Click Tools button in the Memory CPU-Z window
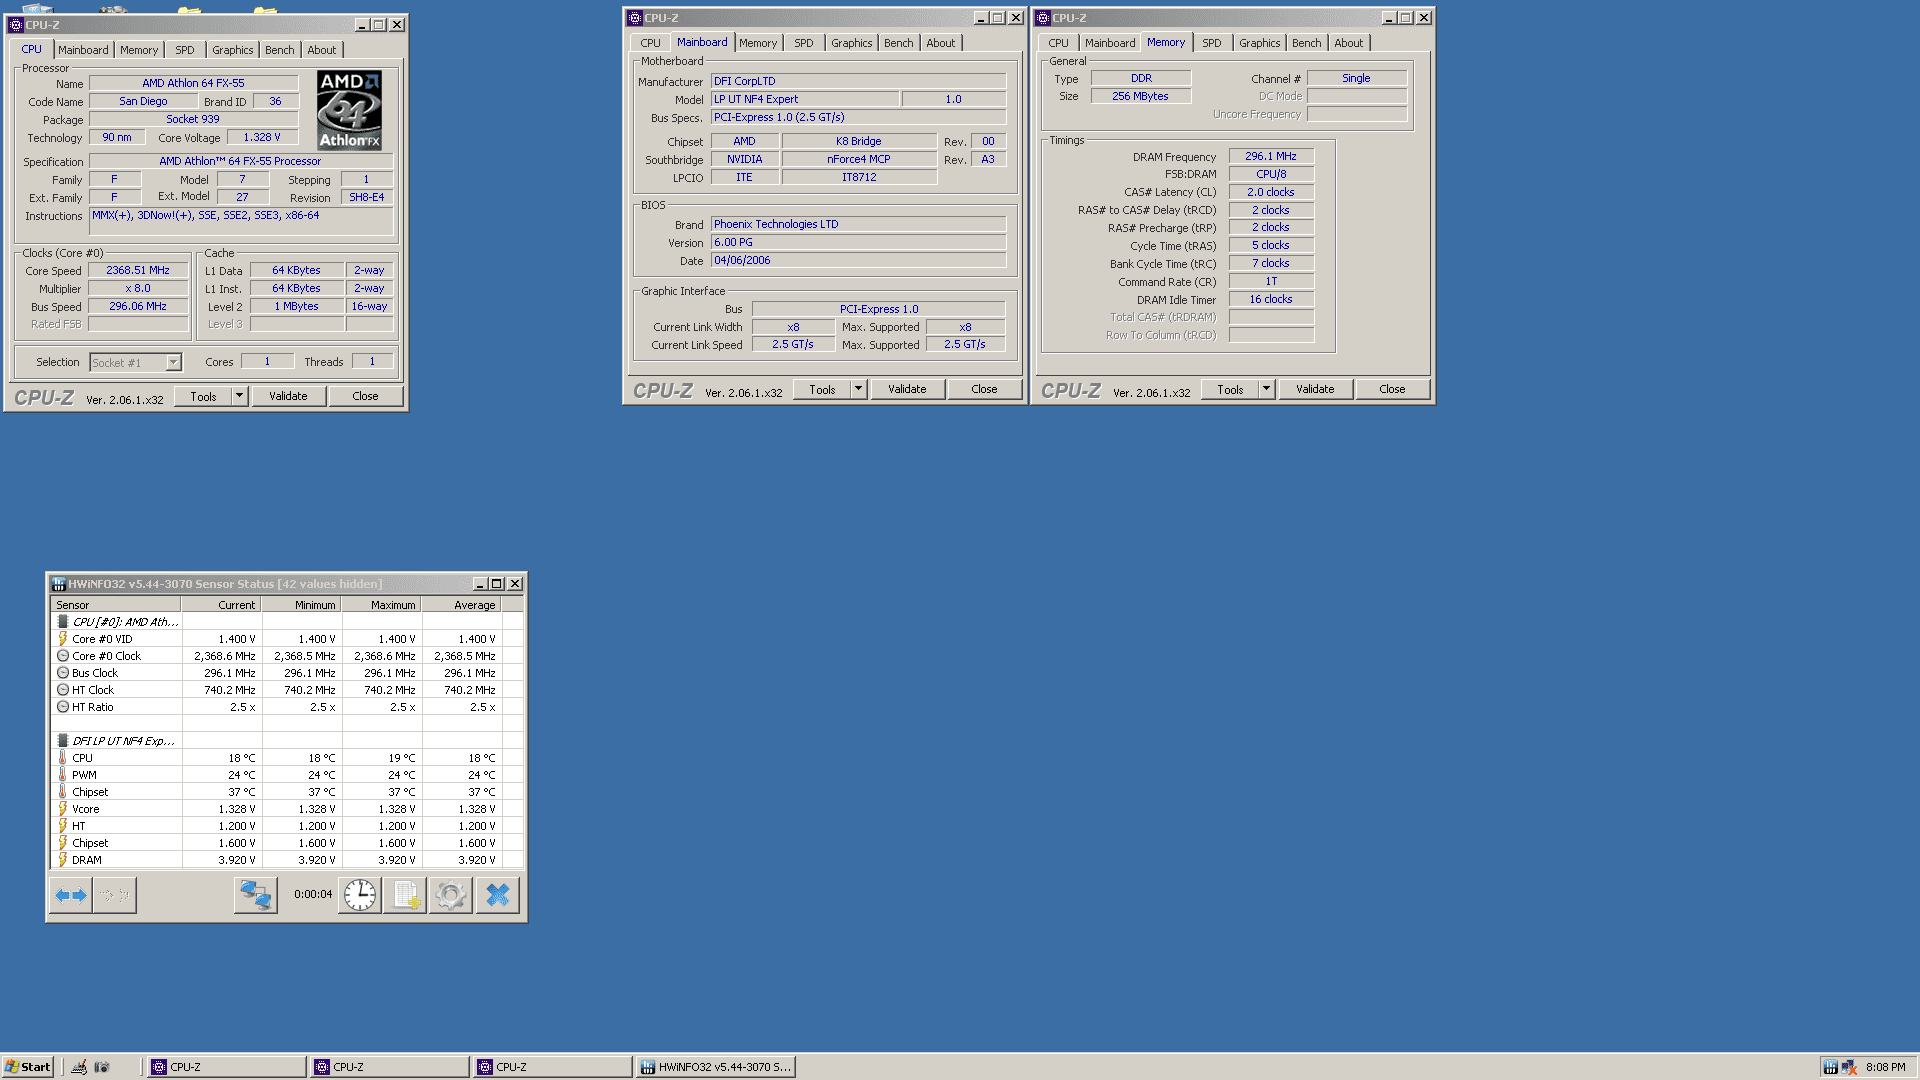Image resolution: width=1920 pixels, height=1080 pixels. coord(1230,389)
